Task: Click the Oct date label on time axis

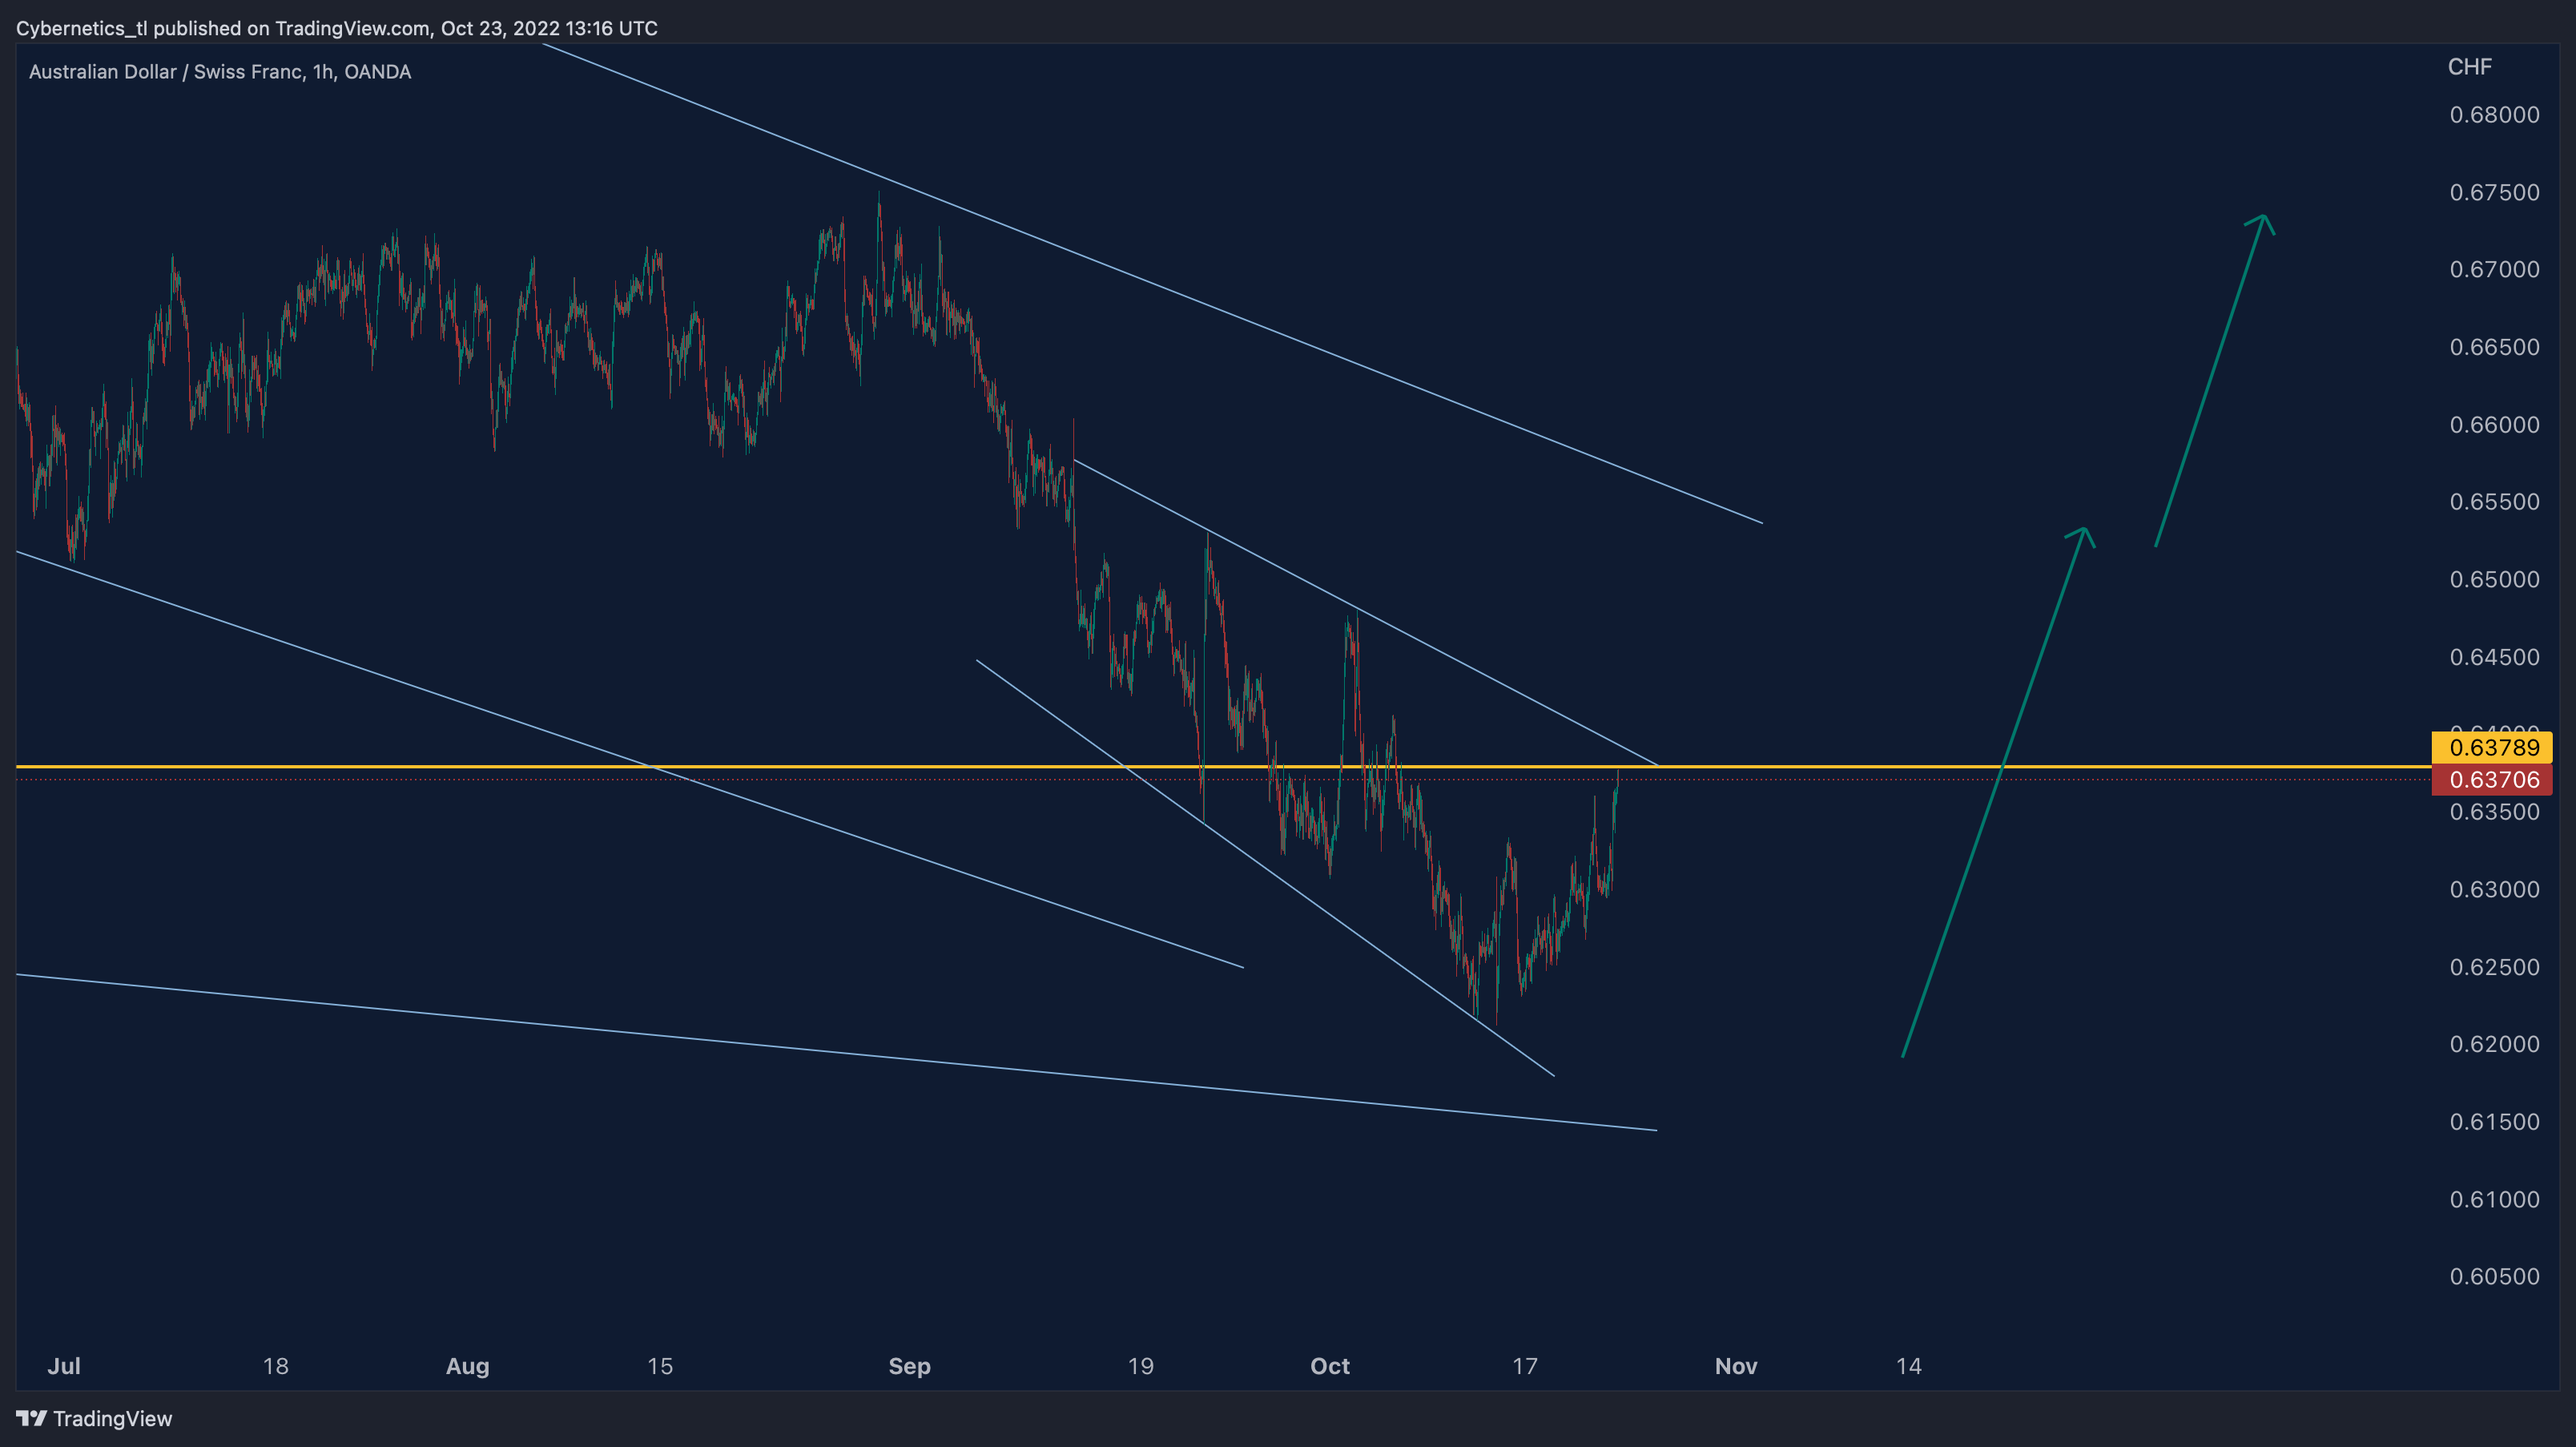Action: (1330, 1366)
